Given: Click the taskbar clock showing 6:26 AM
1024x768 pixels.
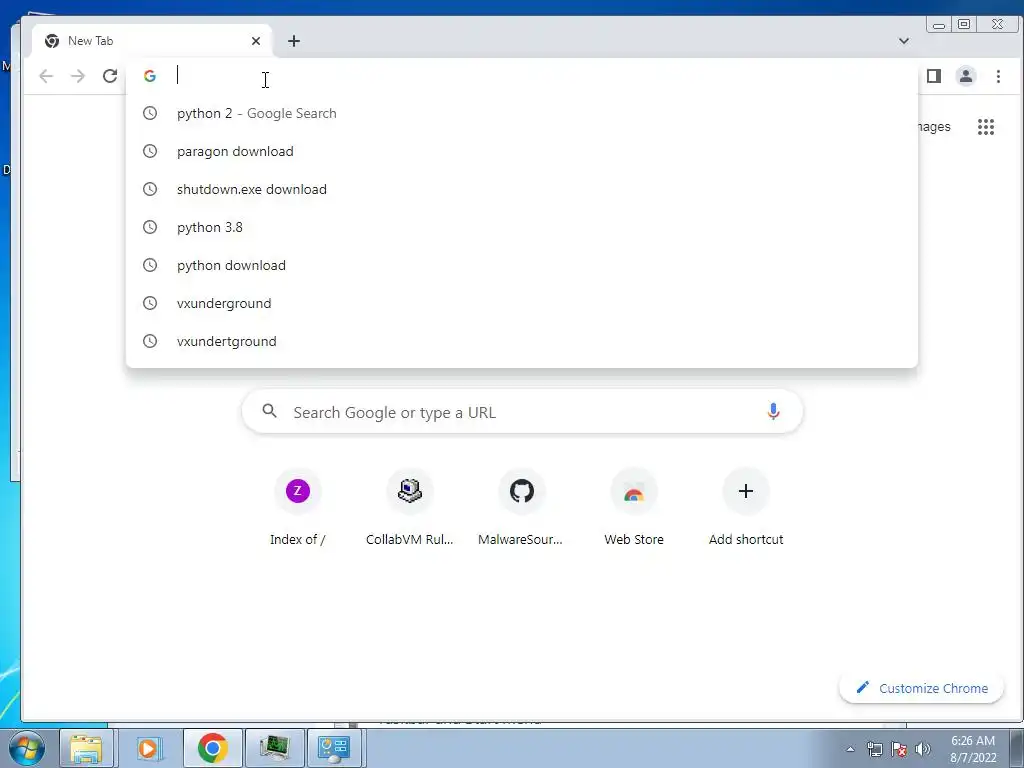Looking at the screenshot, I should (x=972, y=749).
